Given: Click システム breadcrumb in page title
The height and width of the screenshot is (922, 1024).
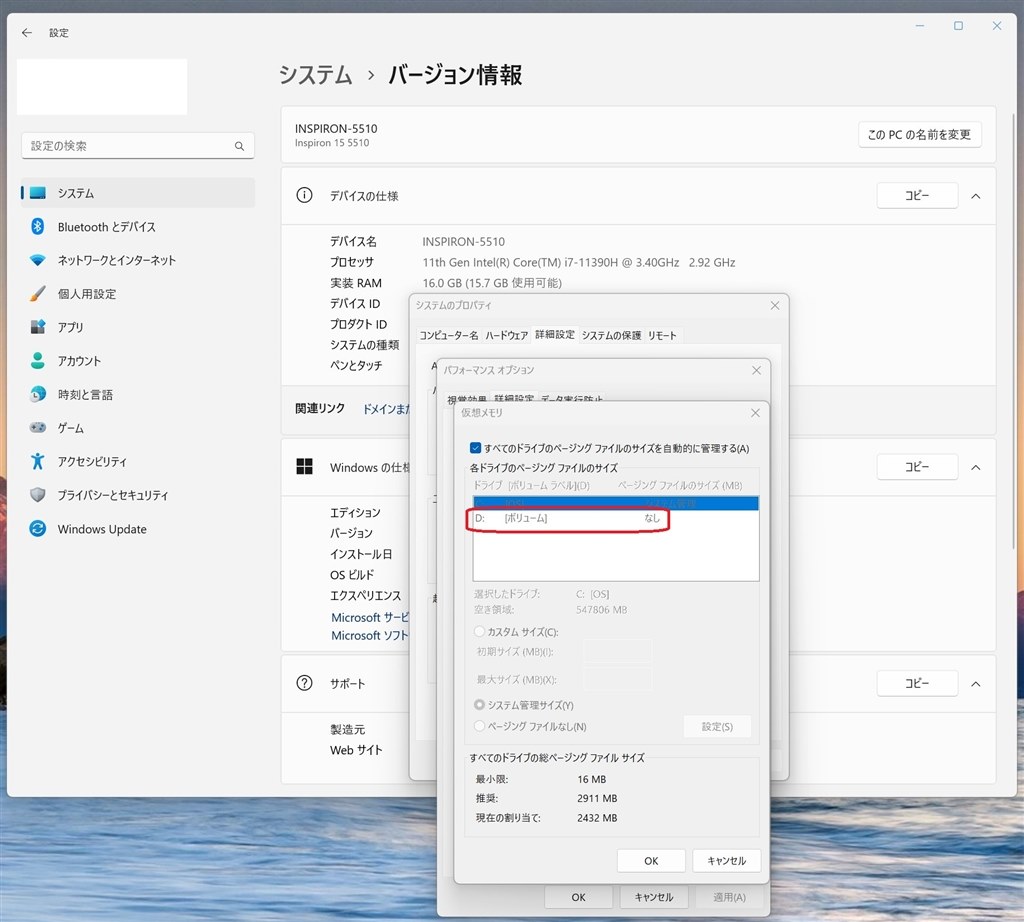Looking at the screenshot, I should (315, 74).
